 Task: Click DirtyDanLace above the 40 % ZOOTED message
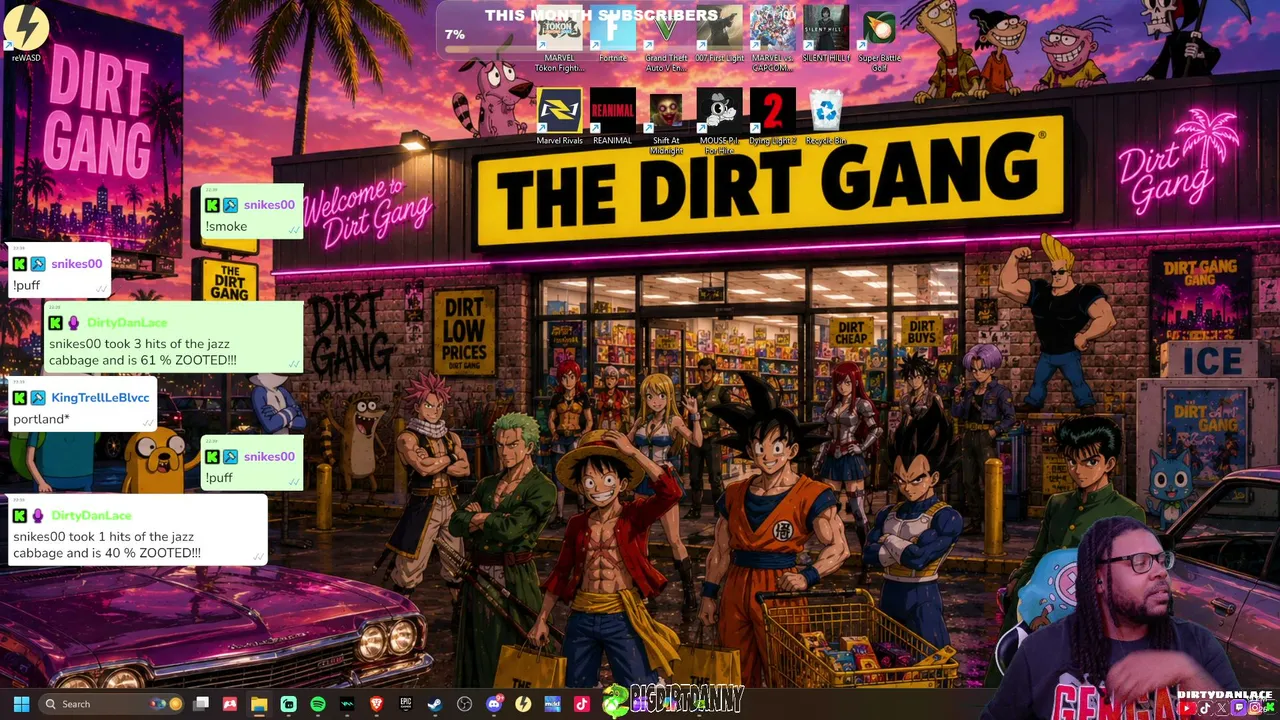point(91,516)
